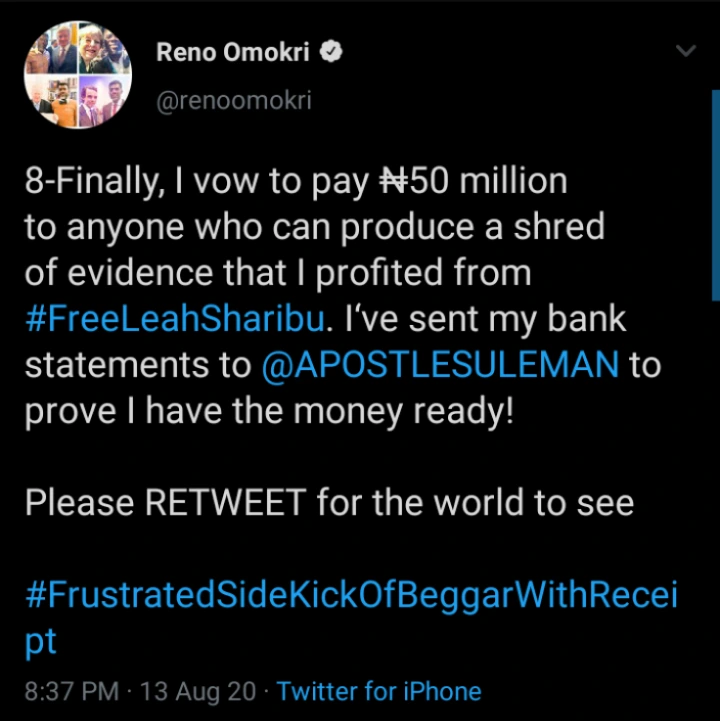Image resolution: width=720 pixels, height=721 pixels.
Task: Click the "statements to" text
Action: (137, 365)
